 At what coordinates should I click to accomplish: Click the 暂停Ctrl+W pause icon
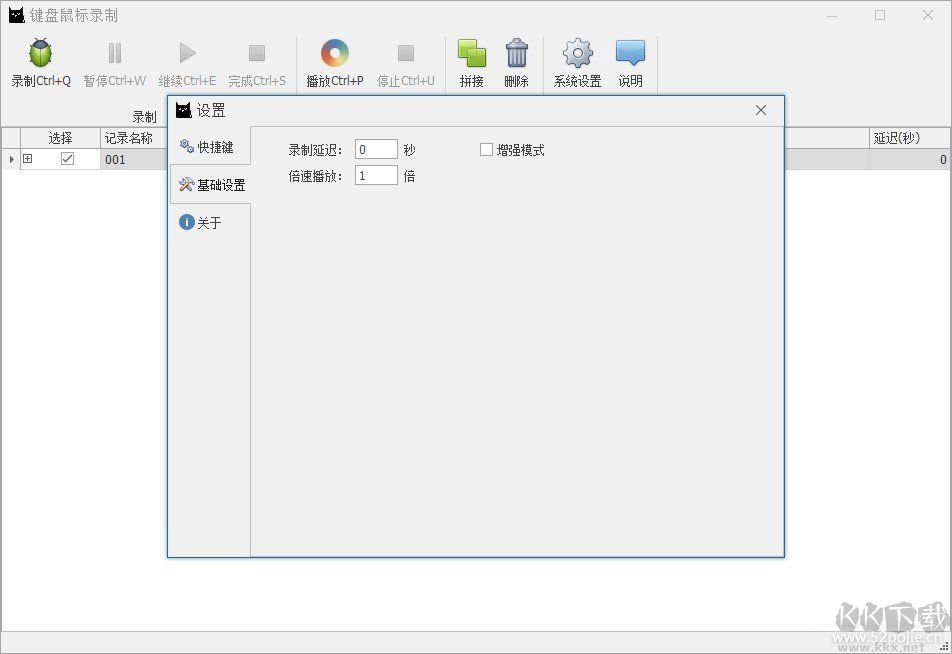click(x=113, y=54)
